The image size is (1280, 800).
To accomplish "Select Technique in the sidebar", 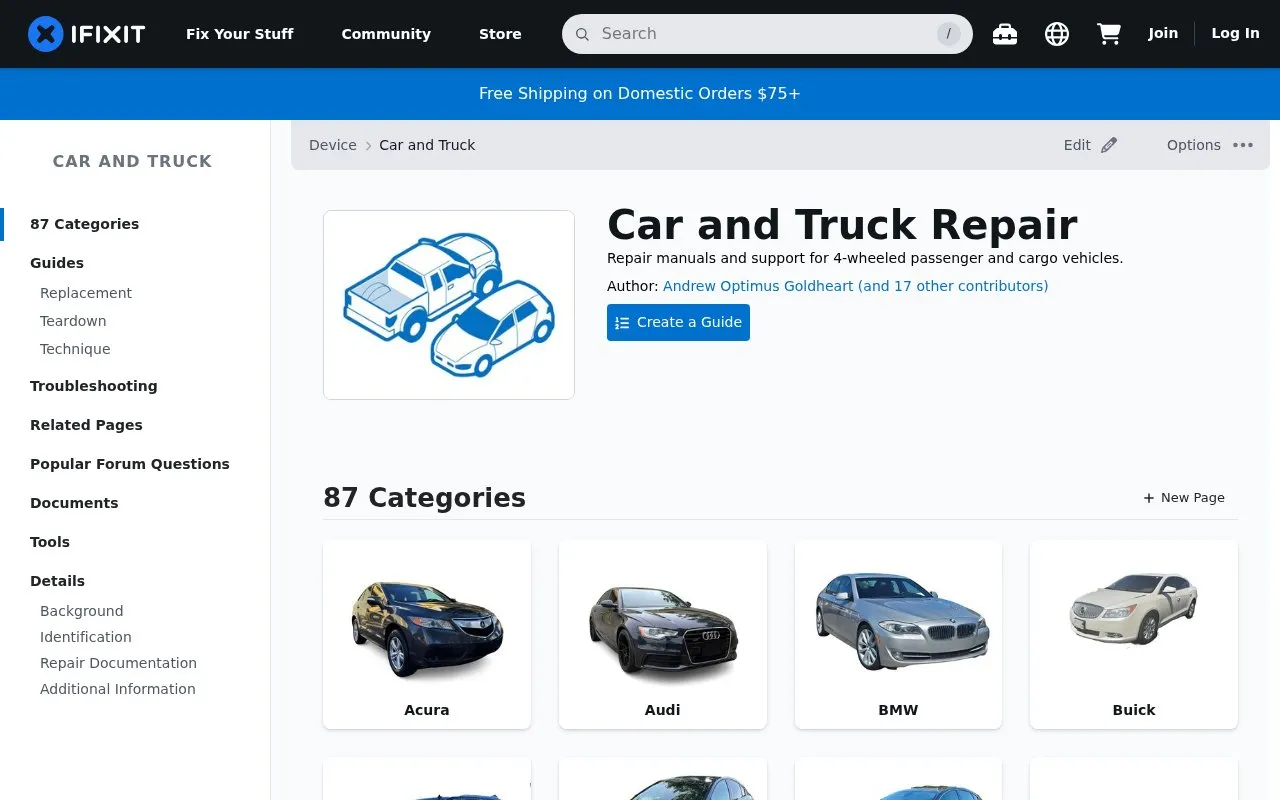I will point(75,349).
